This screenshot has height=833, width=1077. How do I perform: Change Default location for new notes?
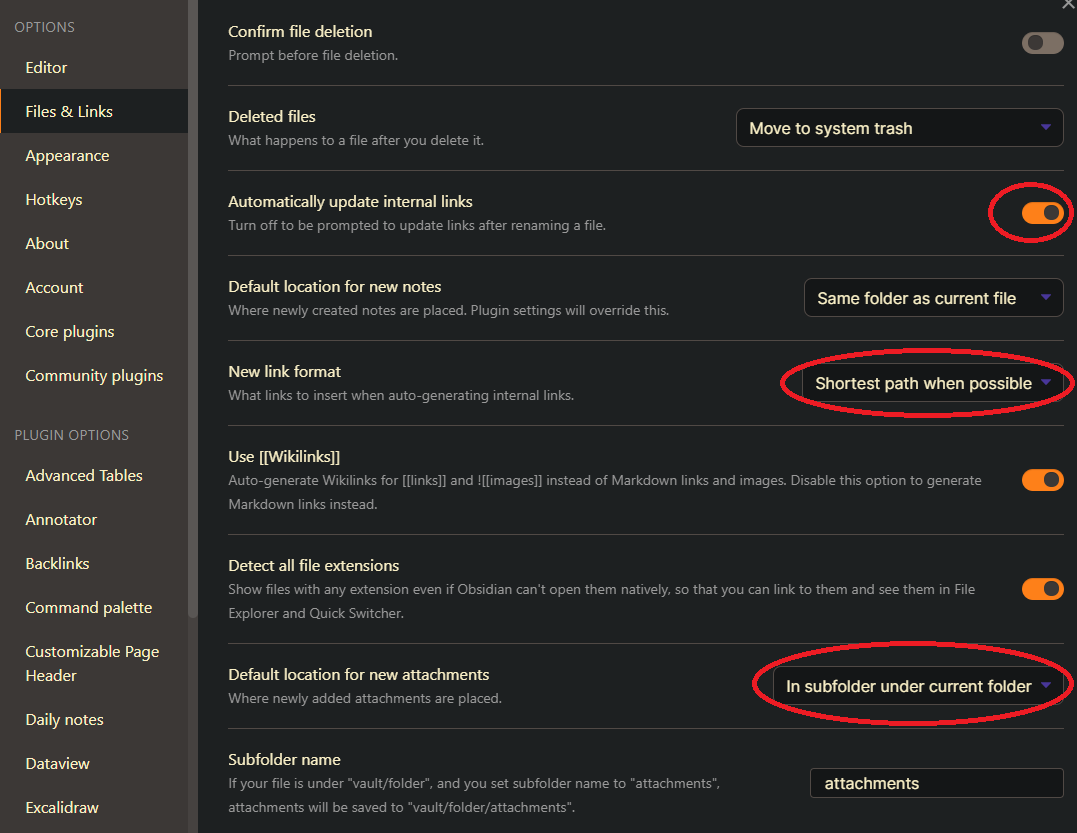coord(932,297)
